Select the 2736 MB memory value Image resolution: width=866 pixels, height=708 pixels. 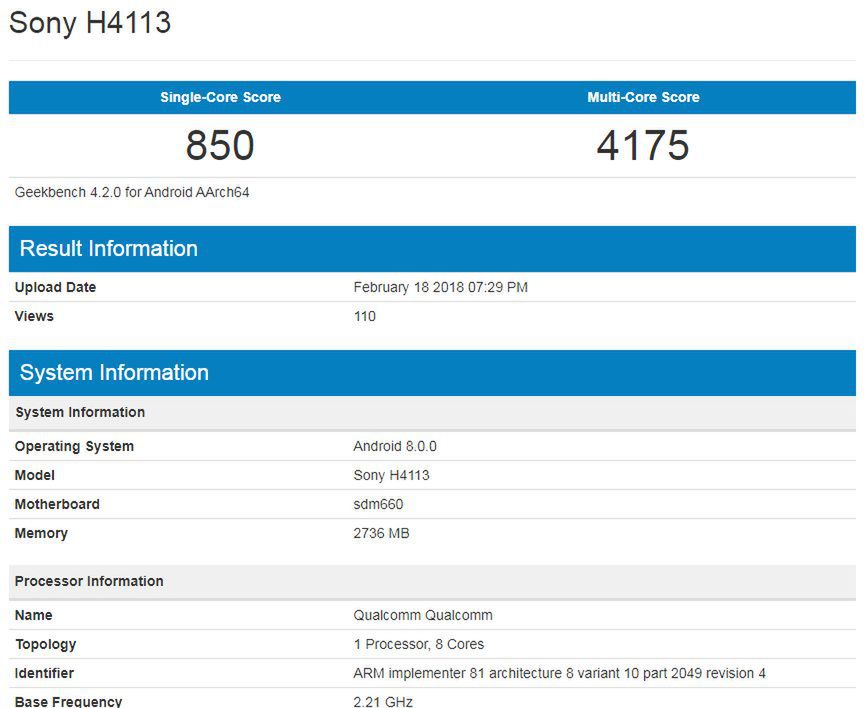click(x=382, y=533)
